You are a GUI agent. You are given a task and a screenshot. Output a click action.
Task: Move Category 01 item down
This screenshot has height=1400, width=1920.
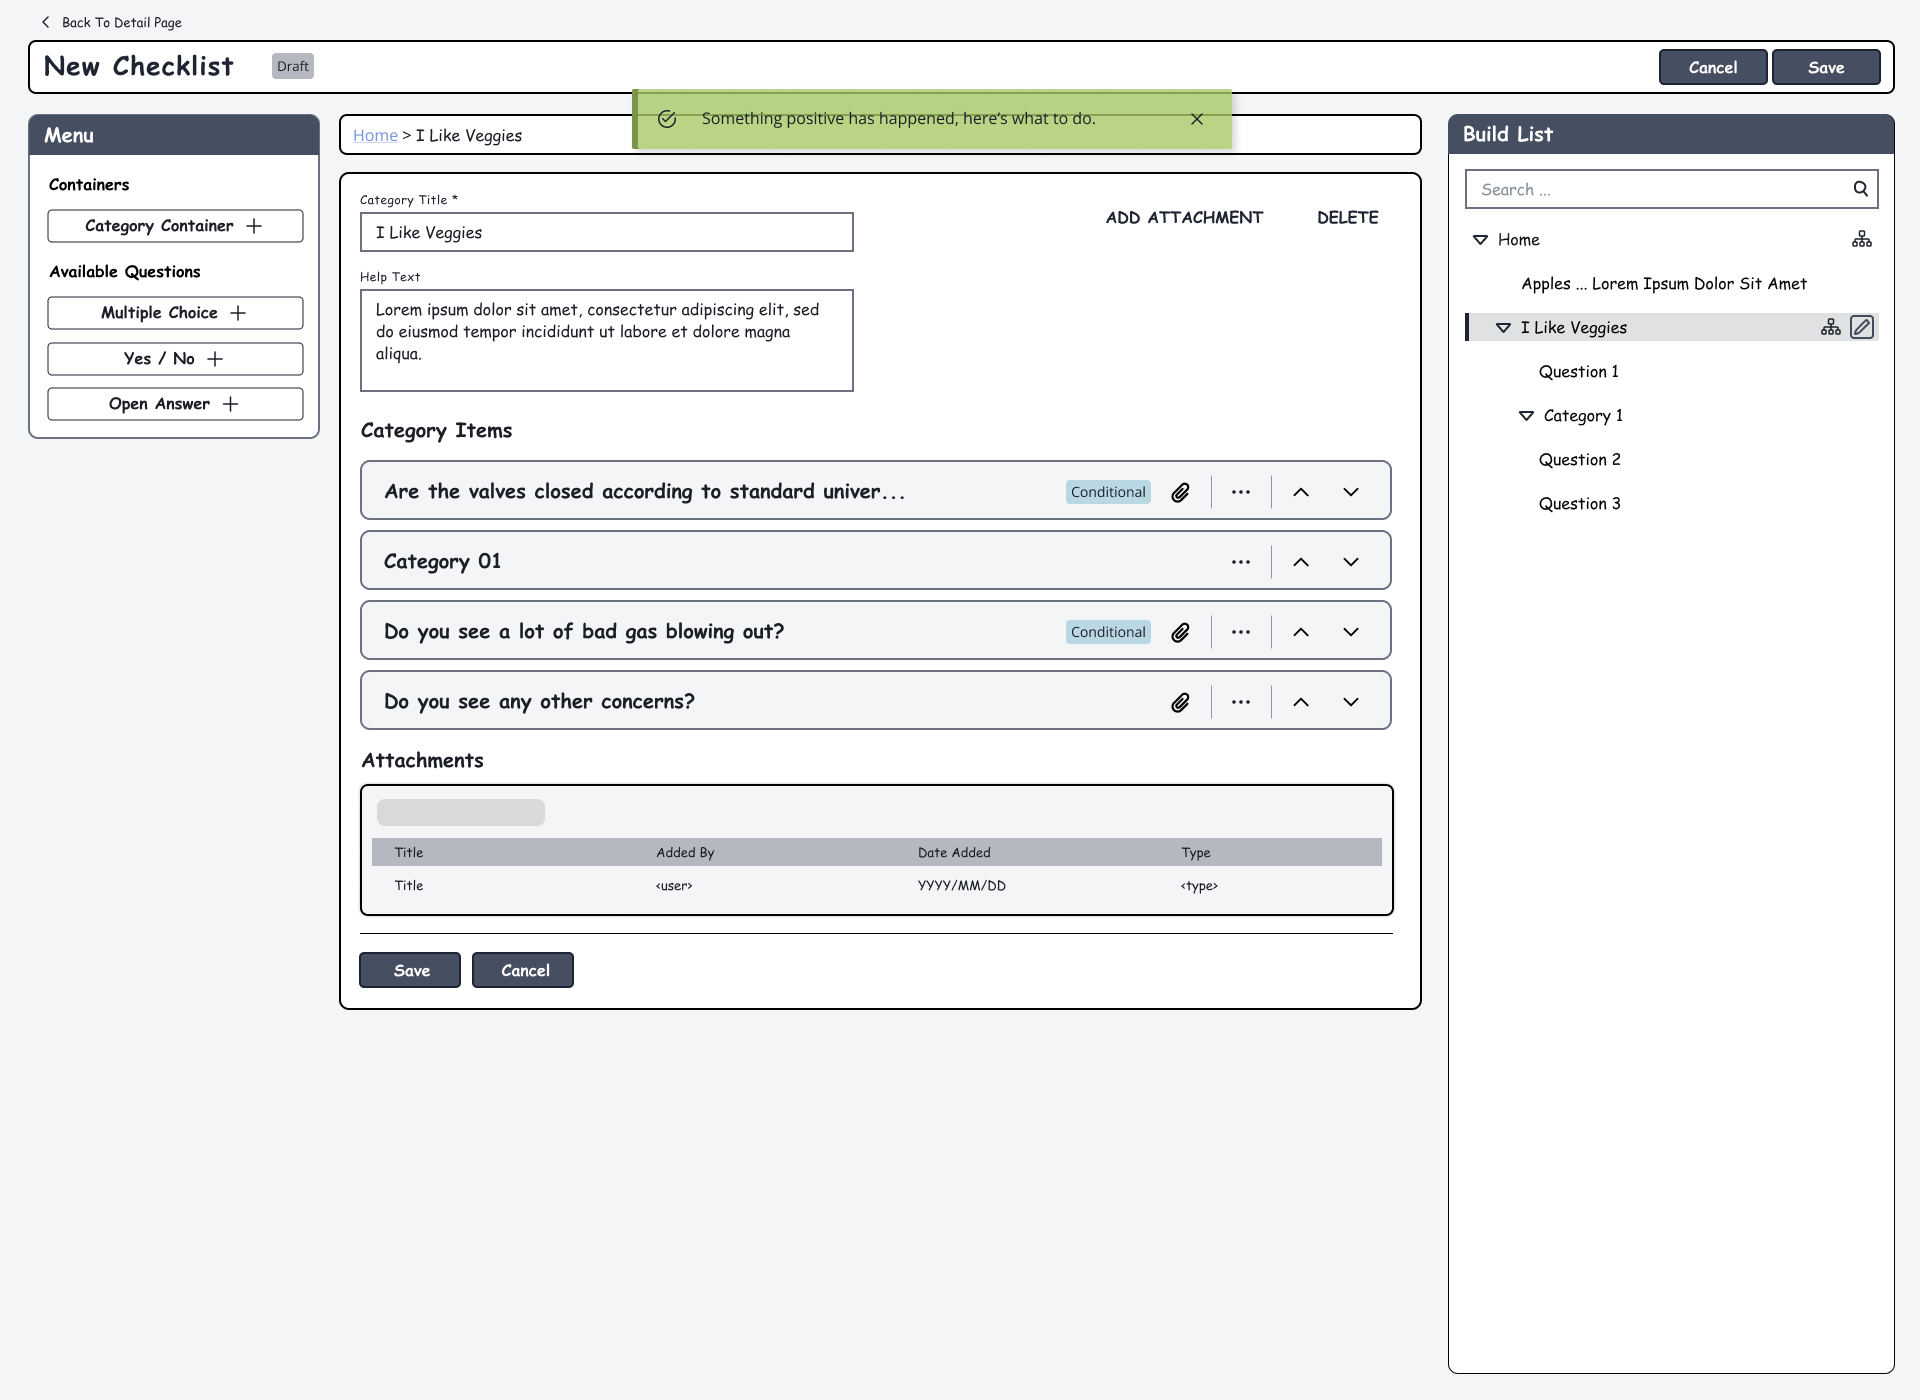pyautogui.click(x=1351, y=562)
